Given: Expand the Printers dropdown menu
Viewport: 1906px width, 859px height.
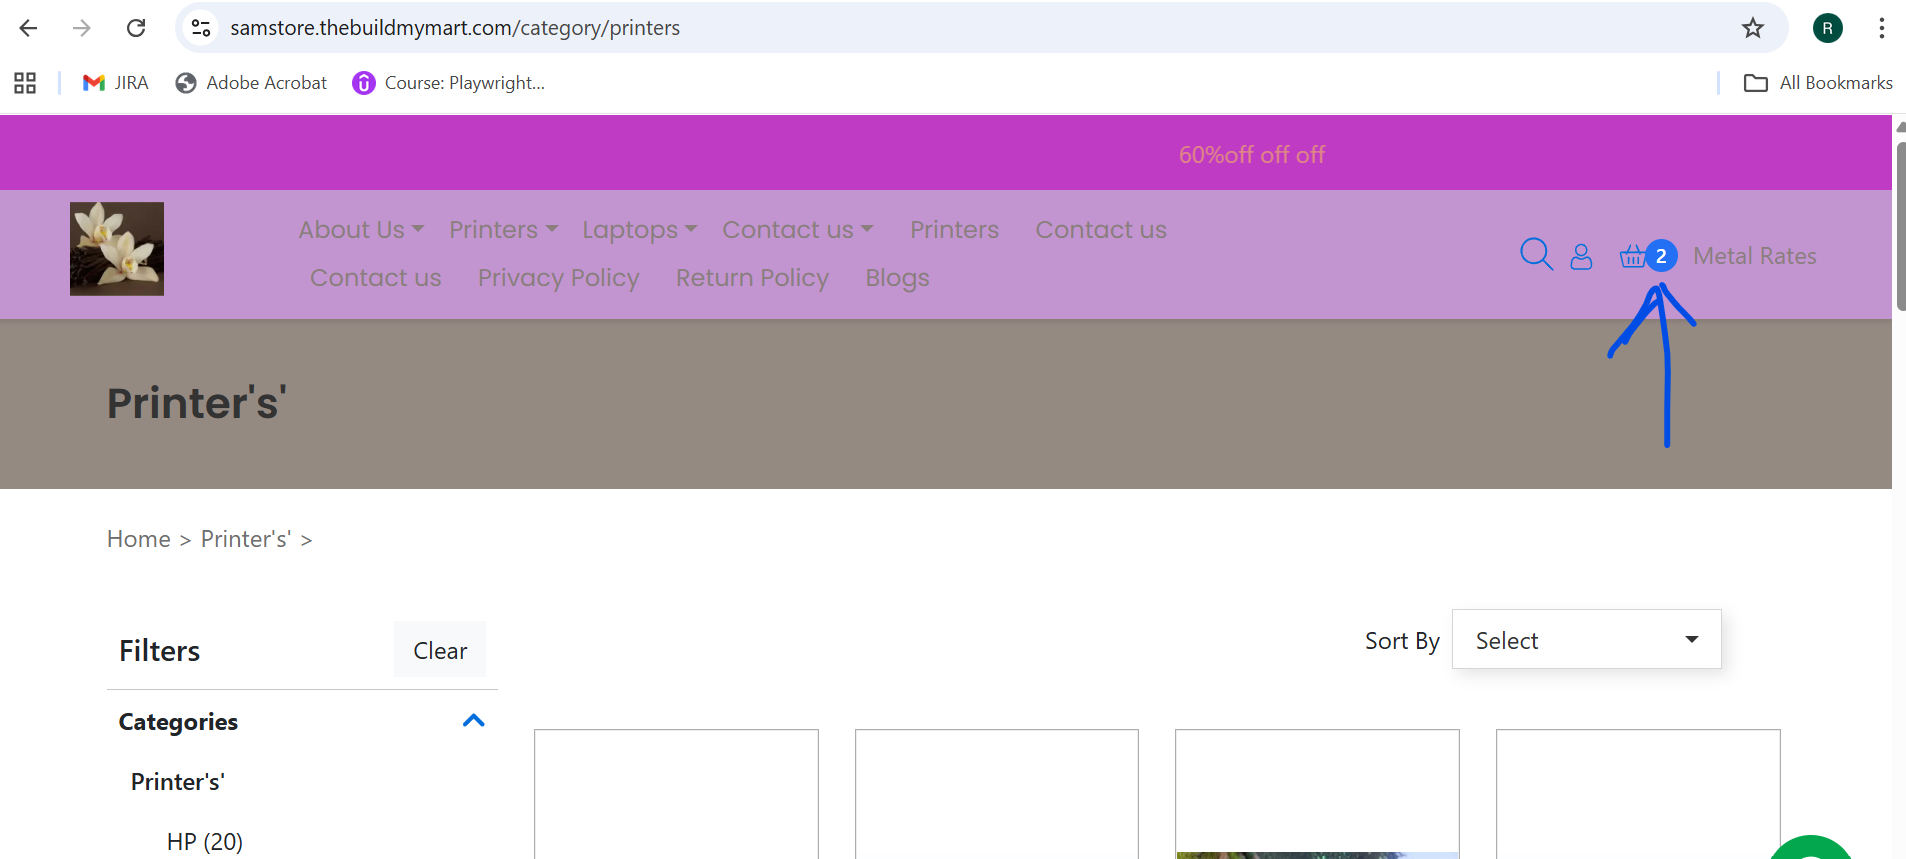Looking at the screenshot, I should point(503,230).
